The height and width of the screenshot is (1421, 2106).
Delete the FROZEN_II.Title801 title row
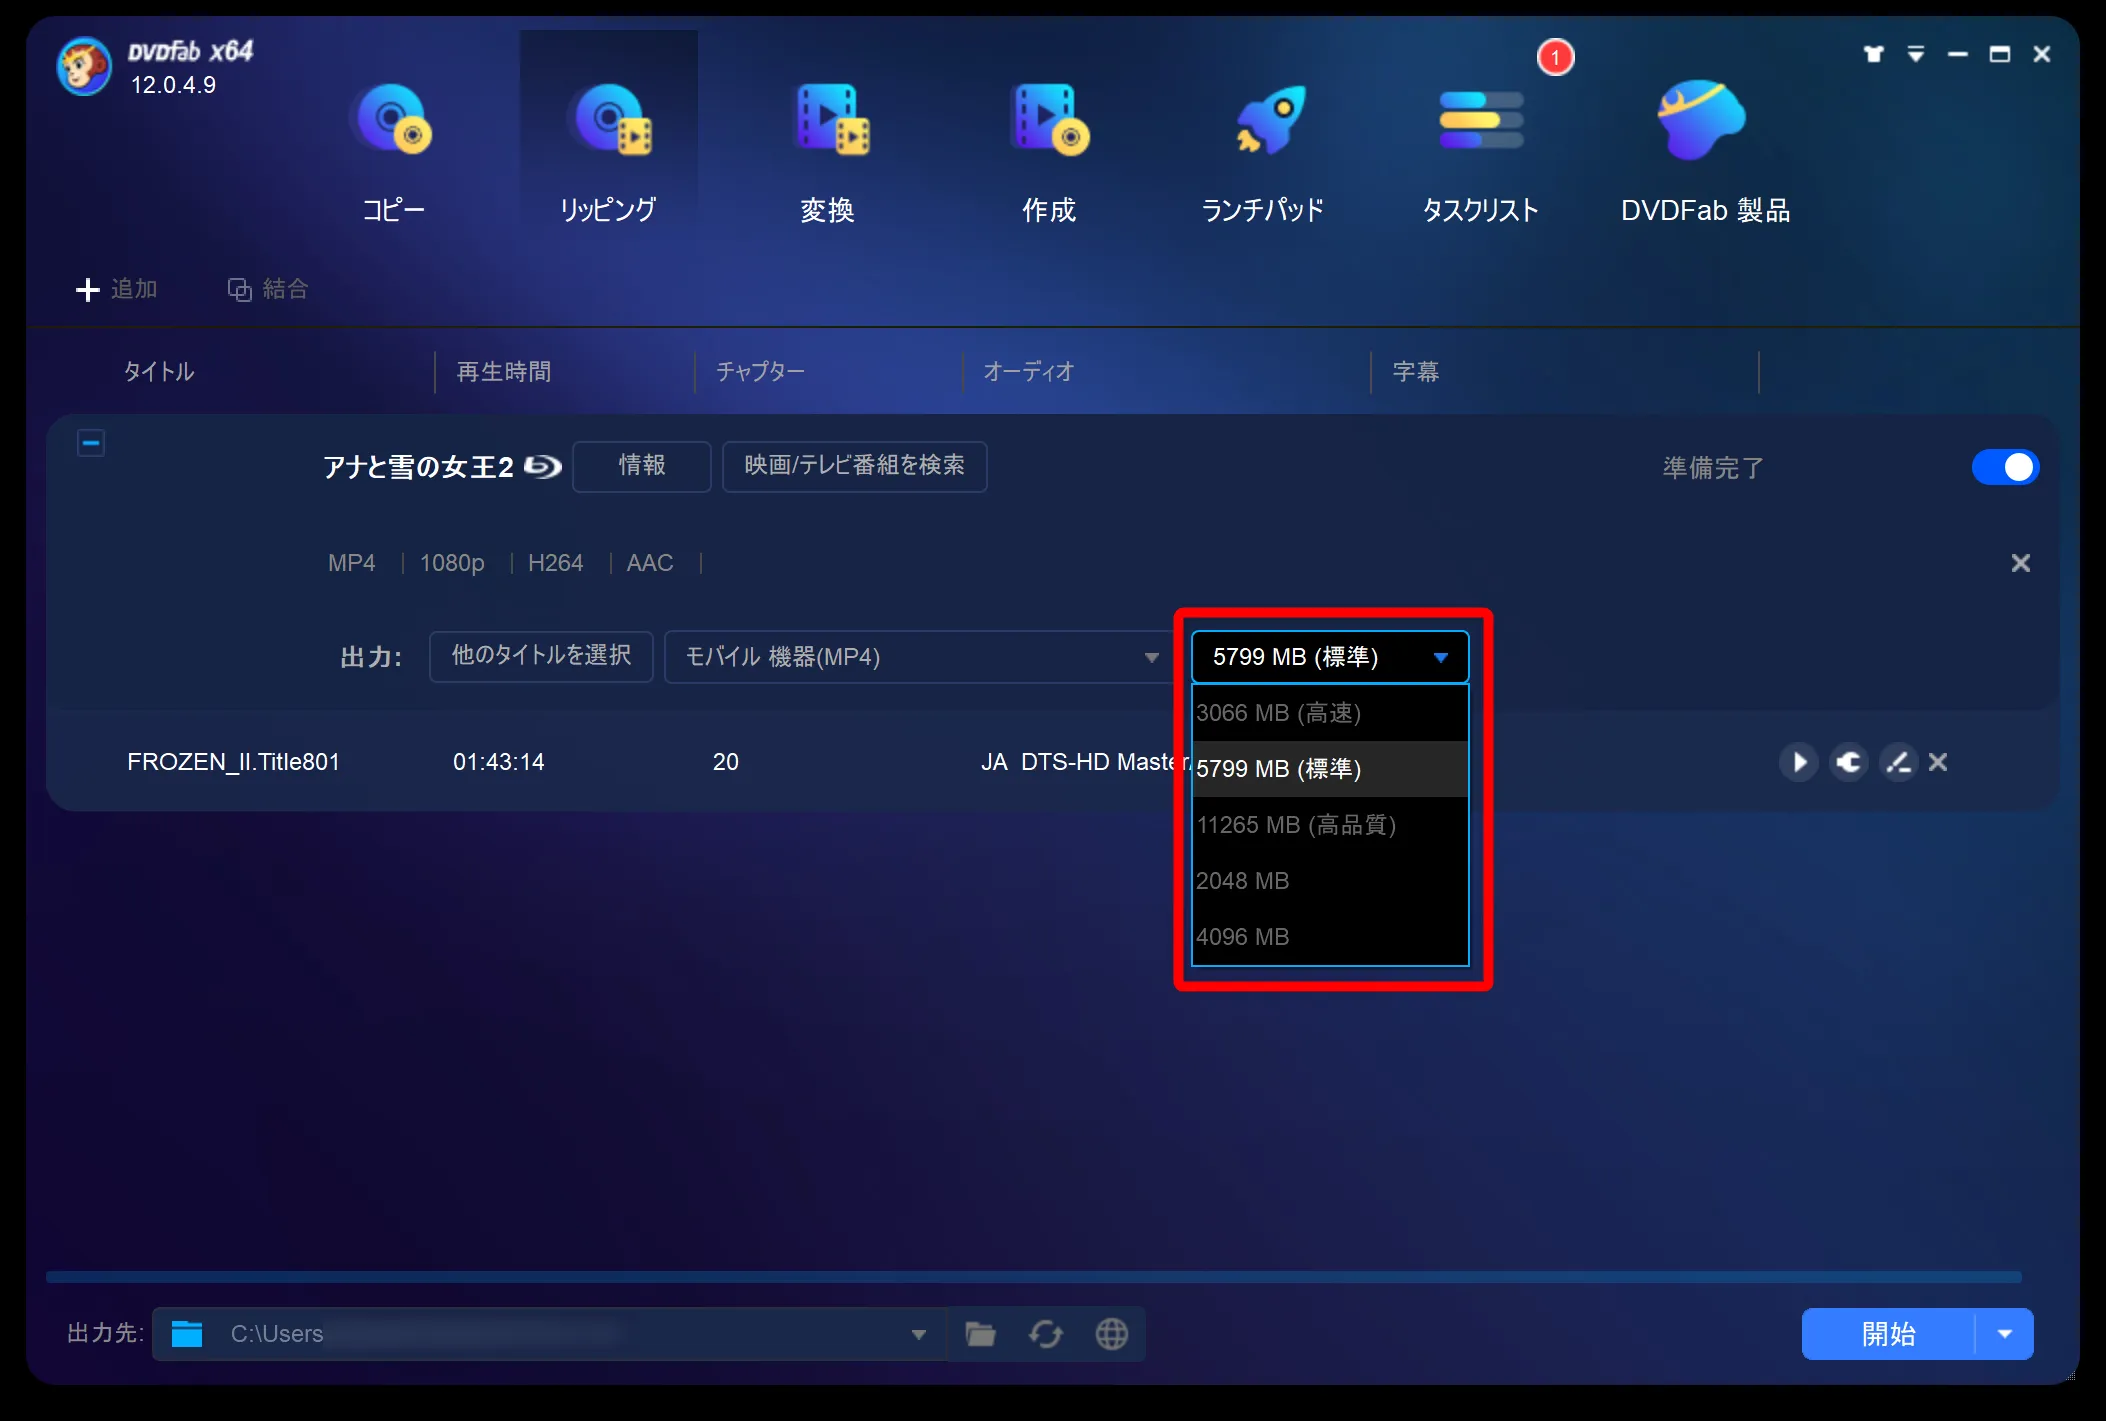1938,762
